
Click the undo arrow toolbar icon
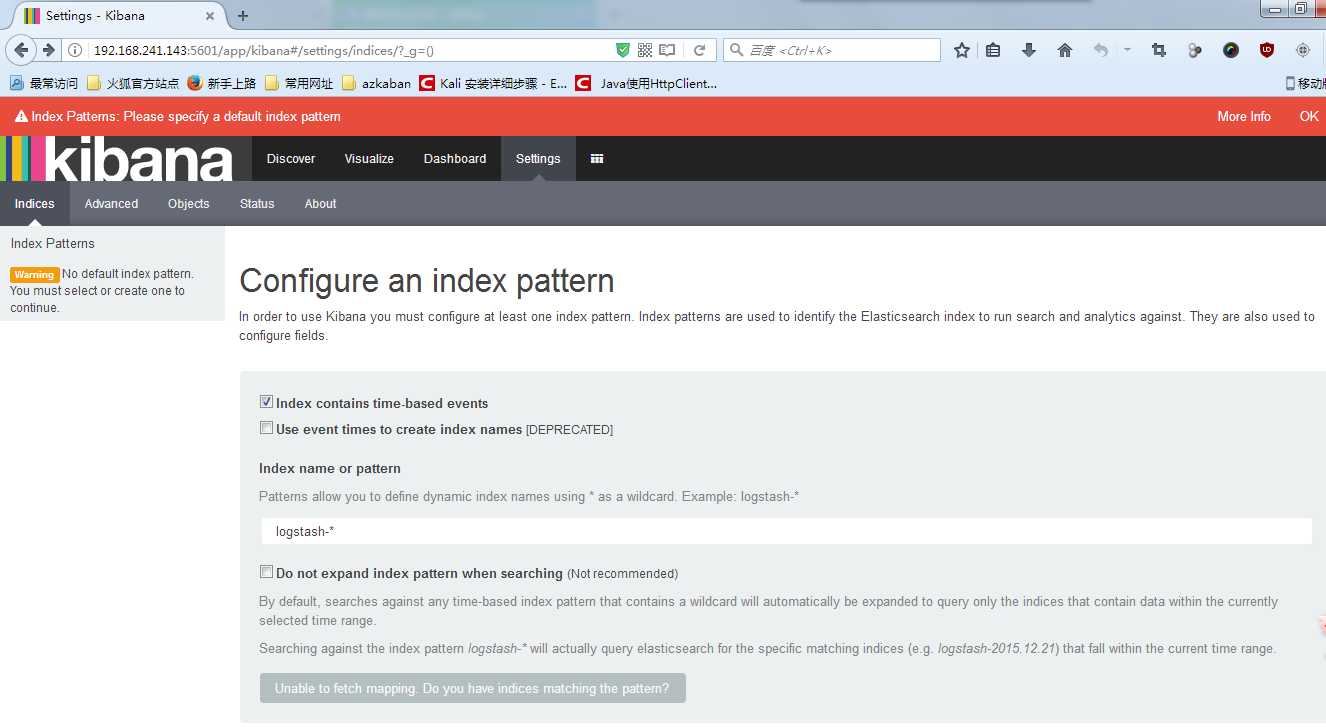pos(1101,50)
